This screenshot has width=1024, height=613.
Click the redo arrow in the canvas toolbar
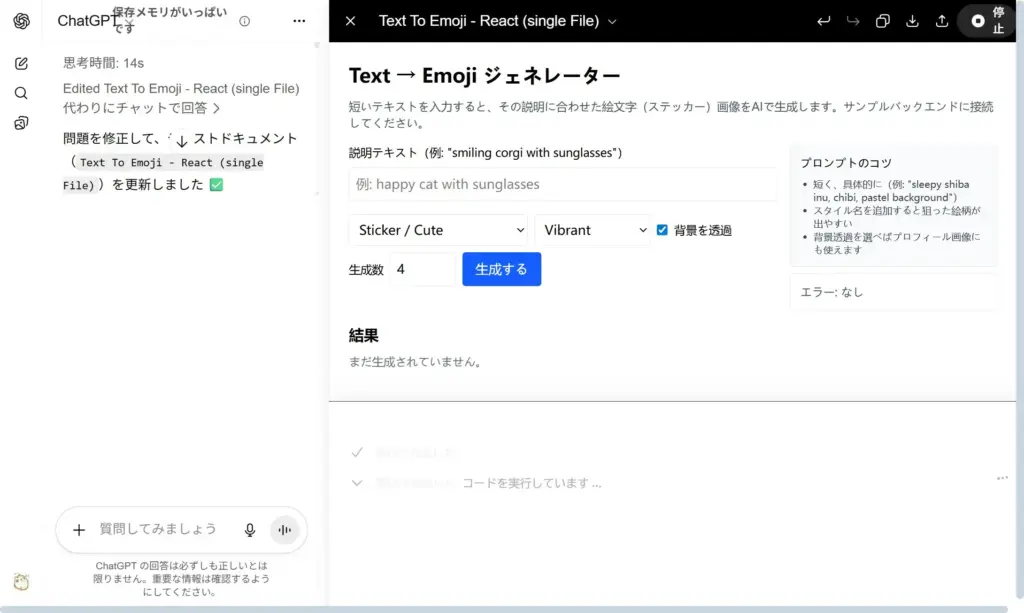[x=853, y=21]
